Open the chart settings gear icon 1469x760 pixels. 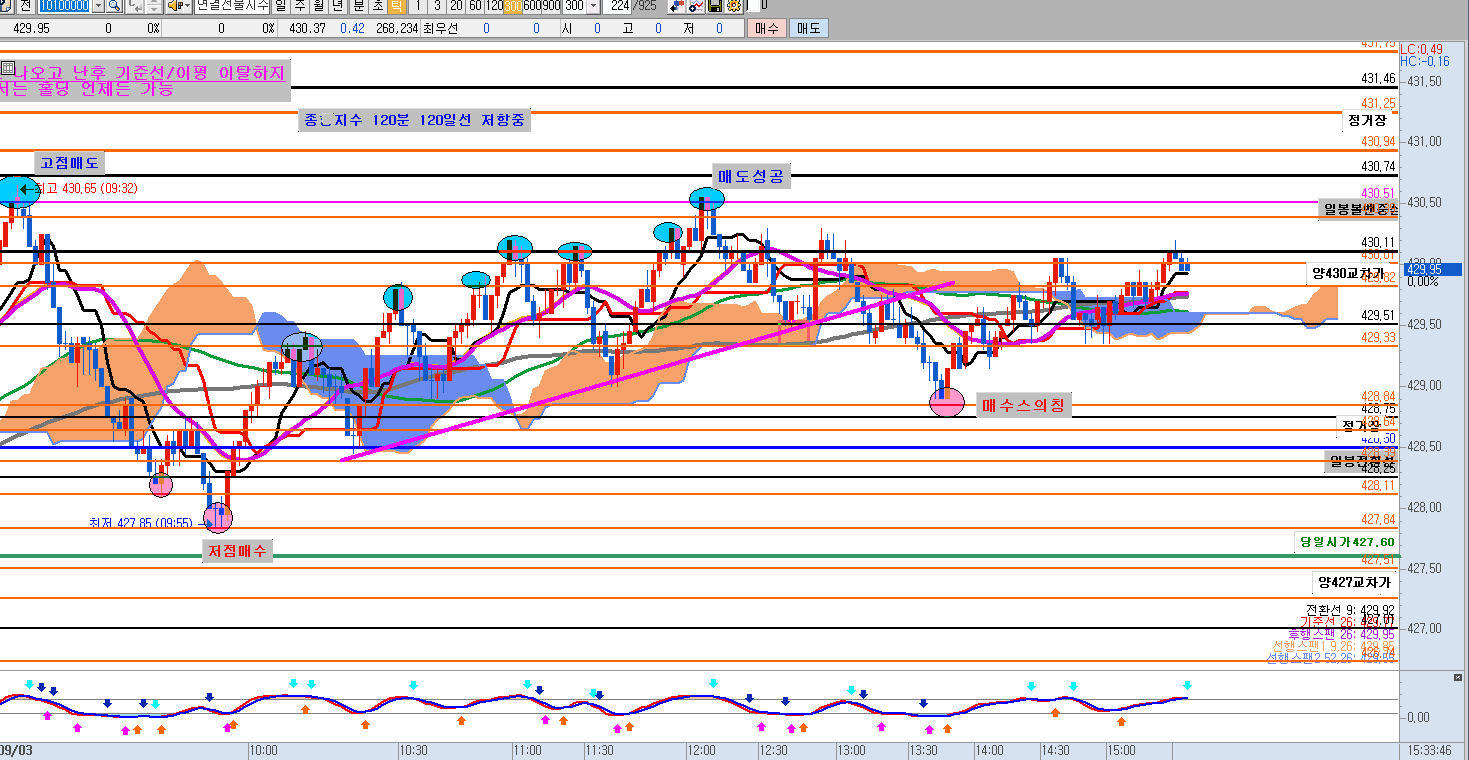[734, 6]
